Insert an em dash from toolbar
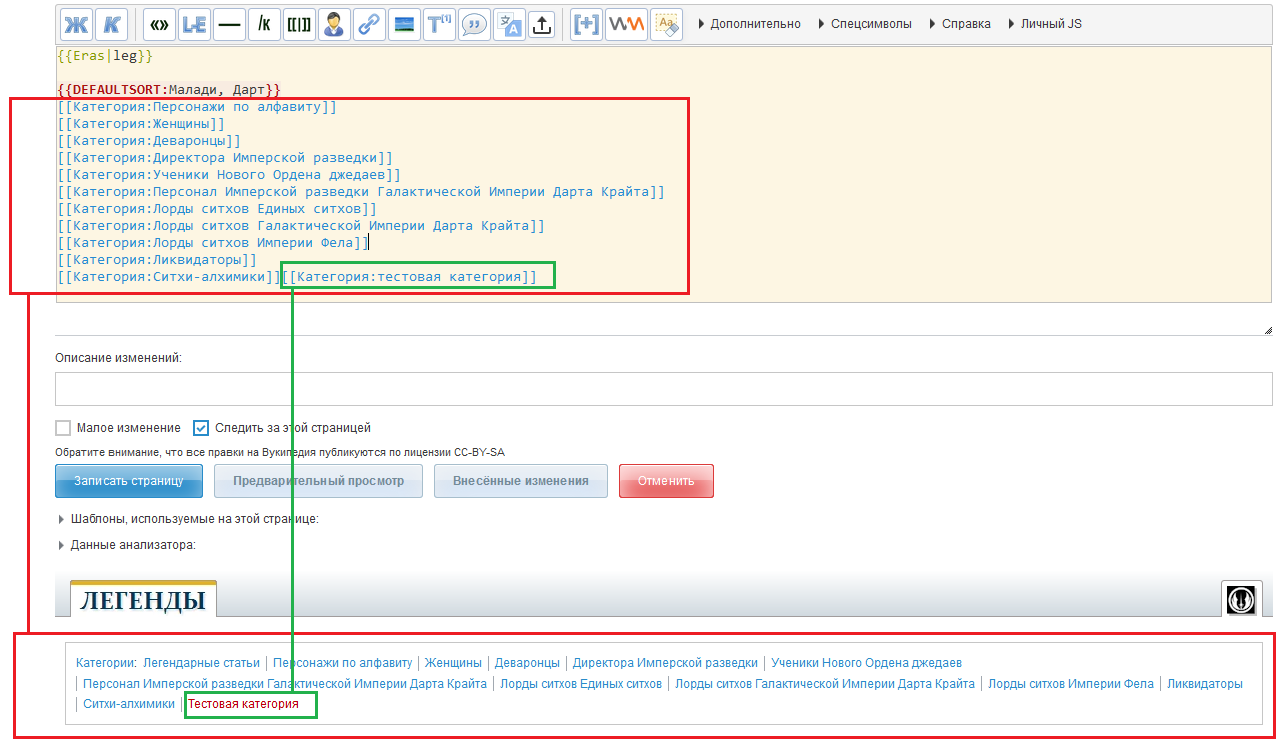 coord(229,25)
